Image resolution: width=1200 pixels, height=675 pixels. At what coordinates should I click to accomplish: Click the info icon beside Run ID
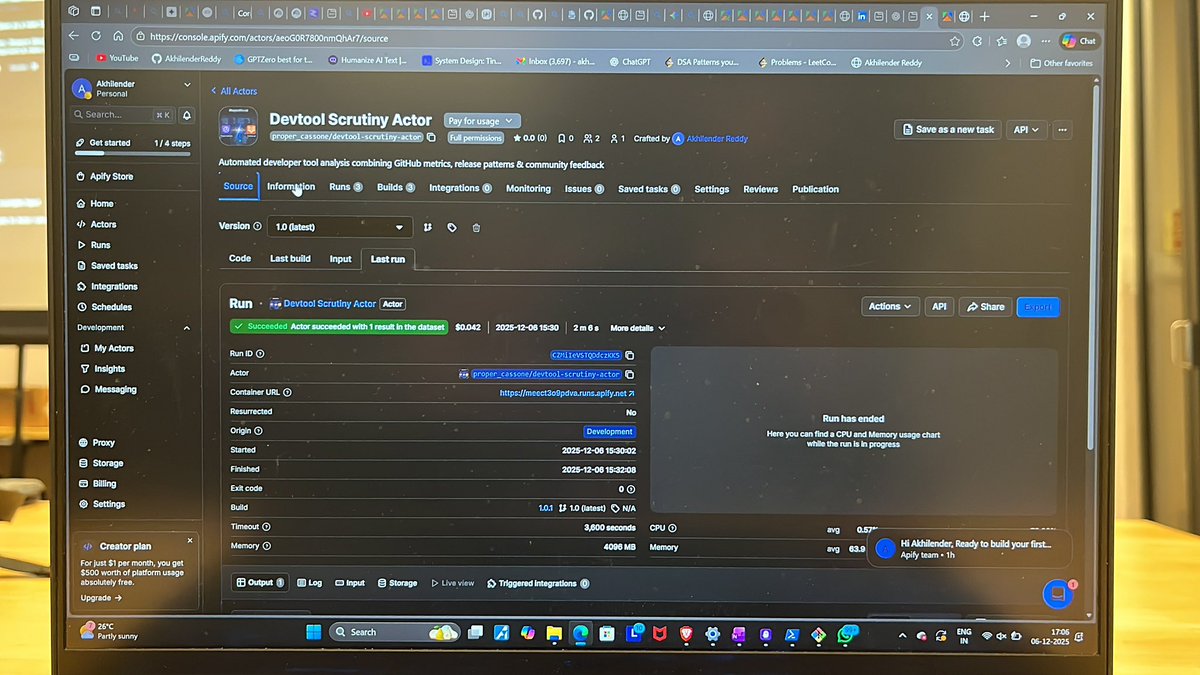[260, 354]
